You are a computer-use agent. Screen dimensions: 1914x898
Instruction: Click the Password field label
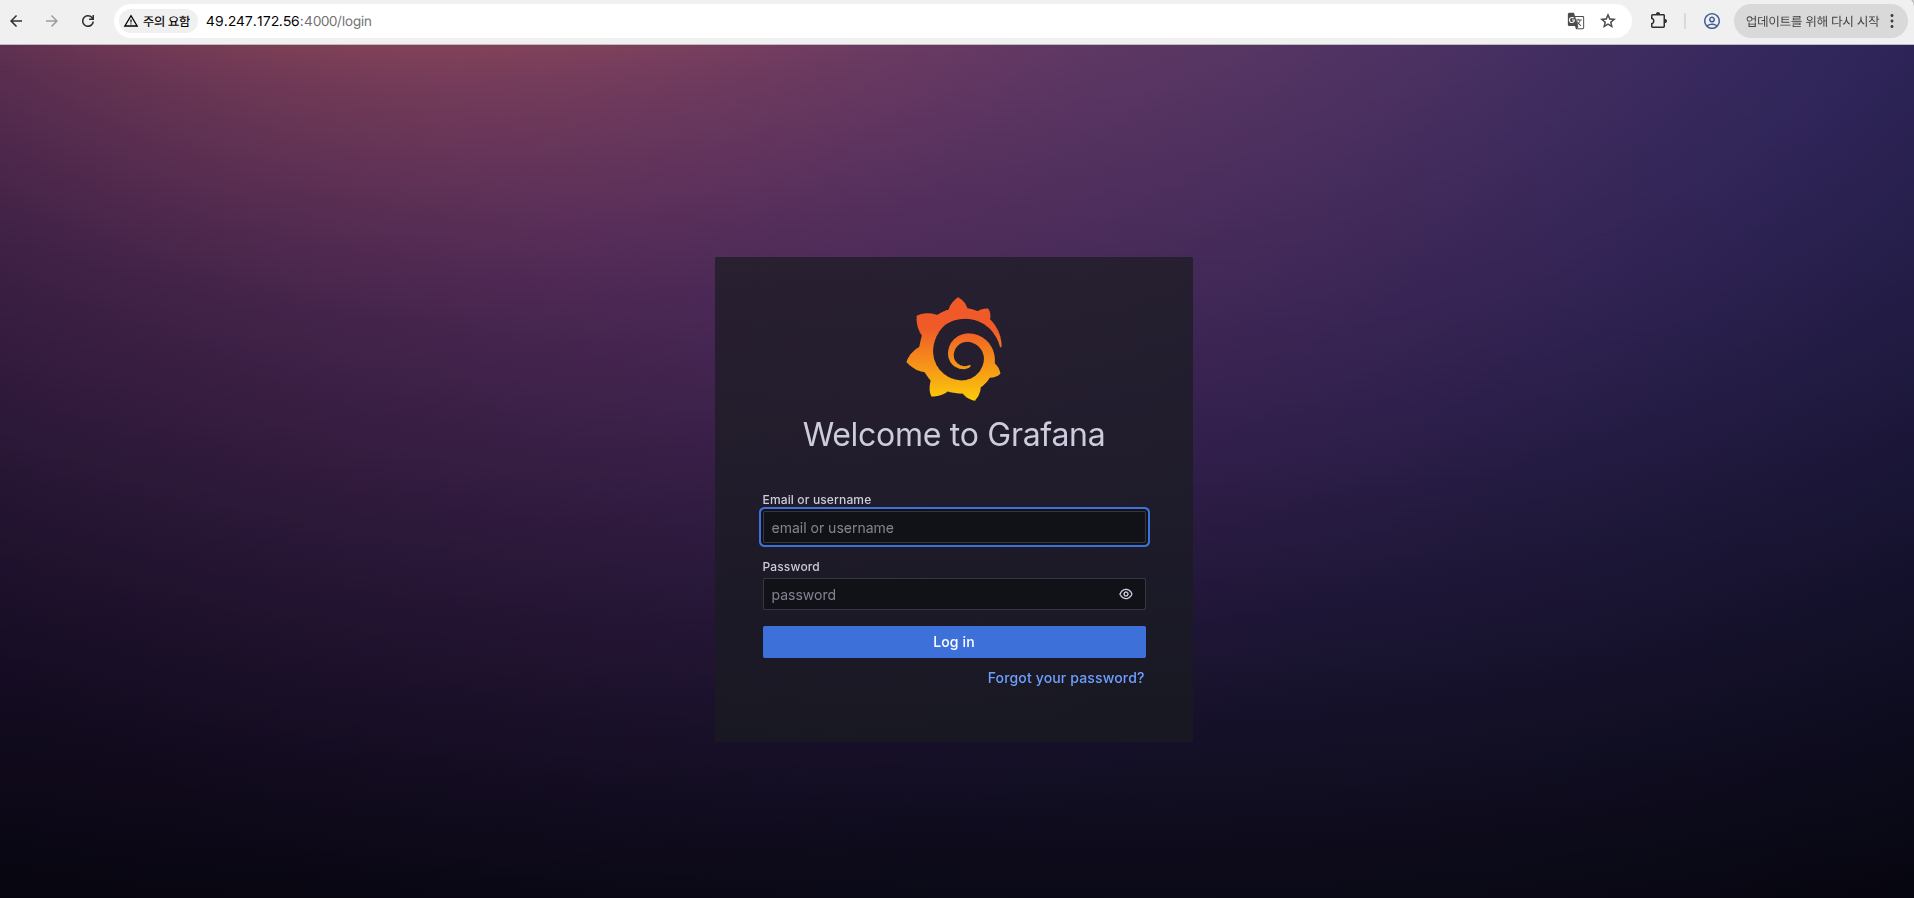tap(790, 567)
